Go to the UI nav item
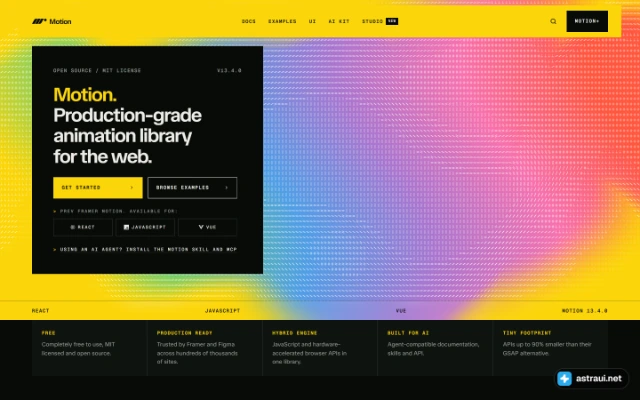Image resolution: width=640 pixels, height=400 pixels. (x=312, y=21)
